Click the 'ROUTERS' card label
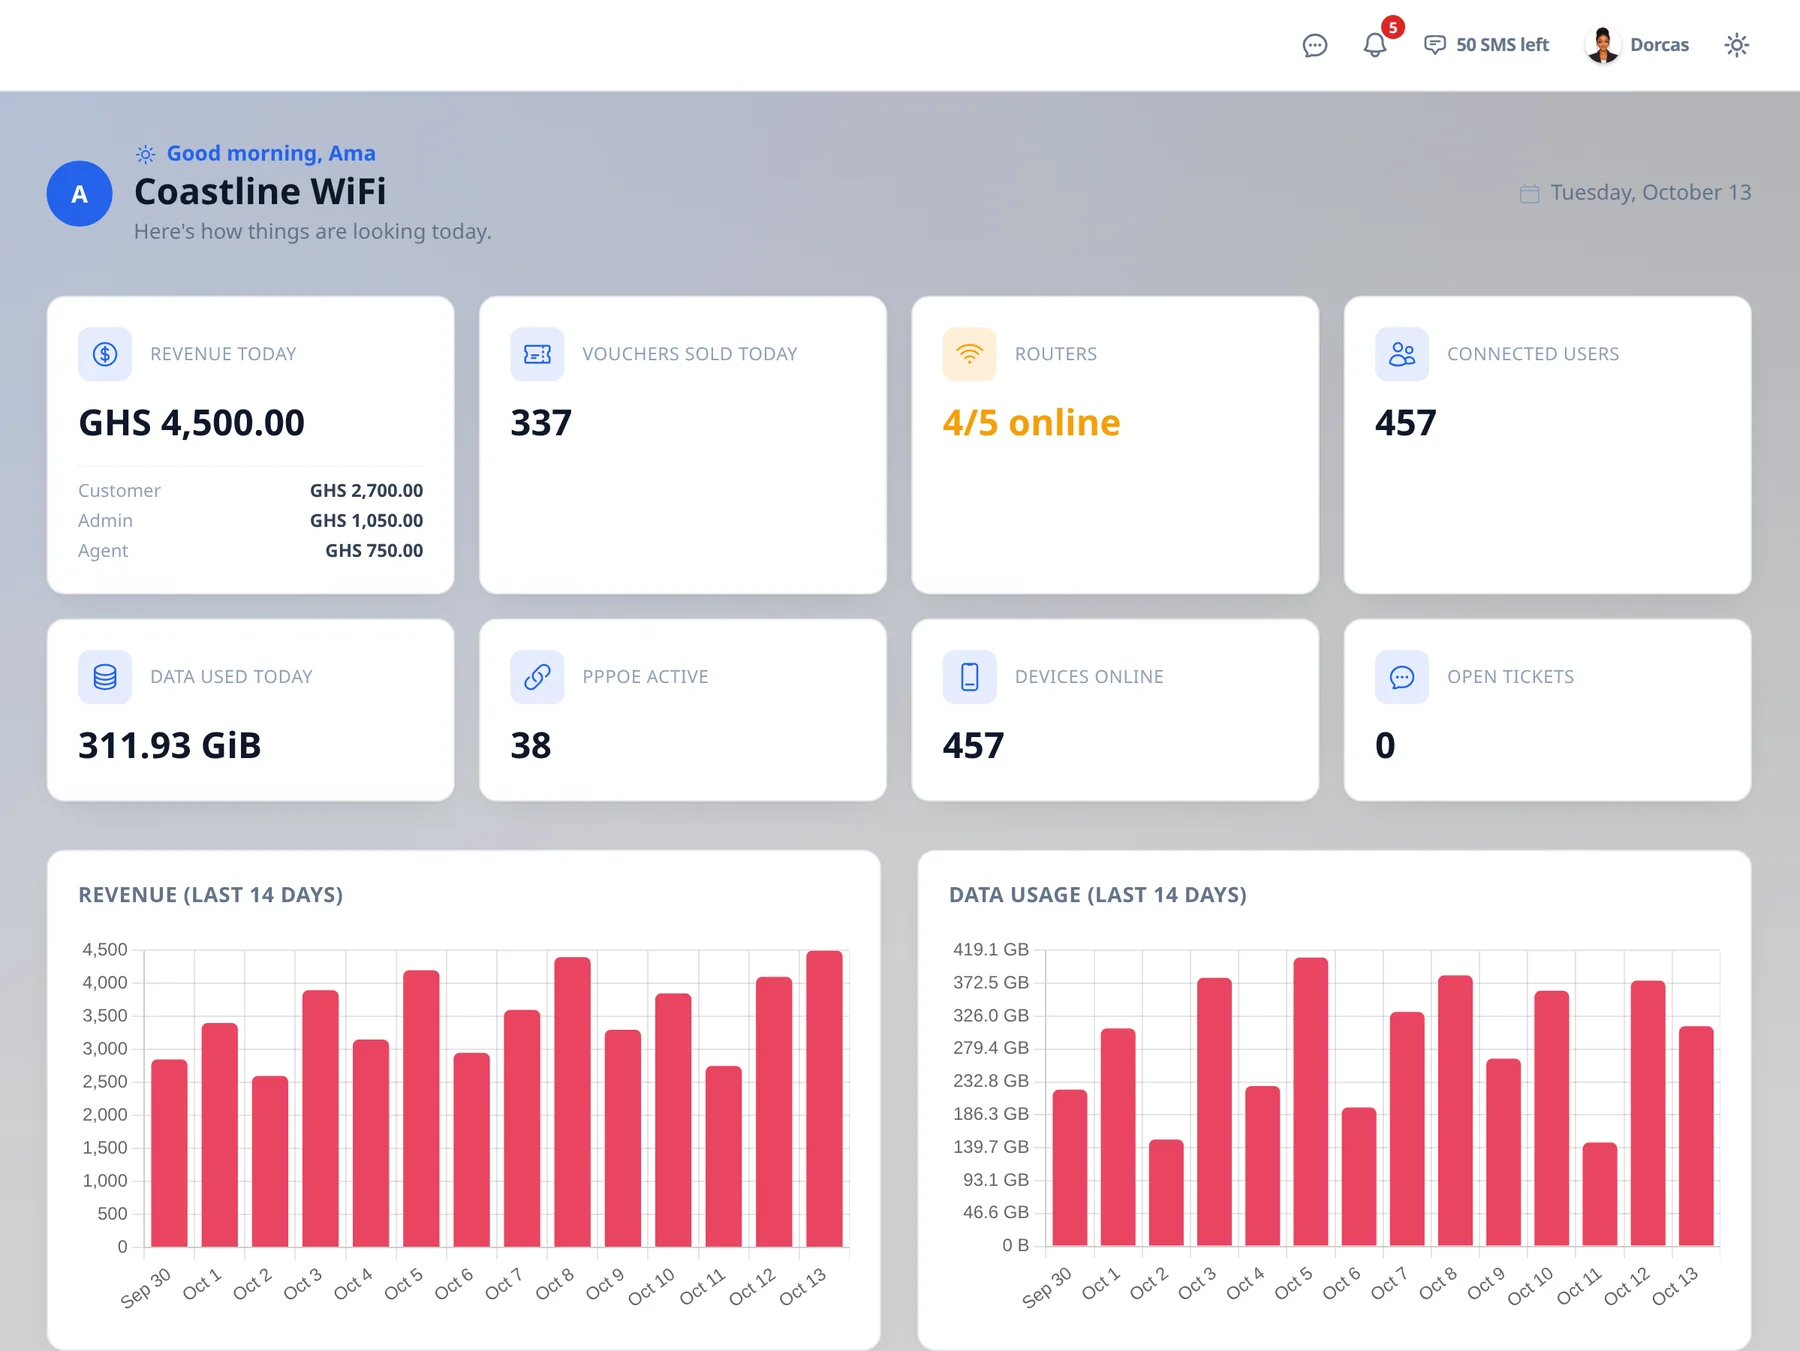This screenshot has height=1351, width=1800. [1056, 354]
